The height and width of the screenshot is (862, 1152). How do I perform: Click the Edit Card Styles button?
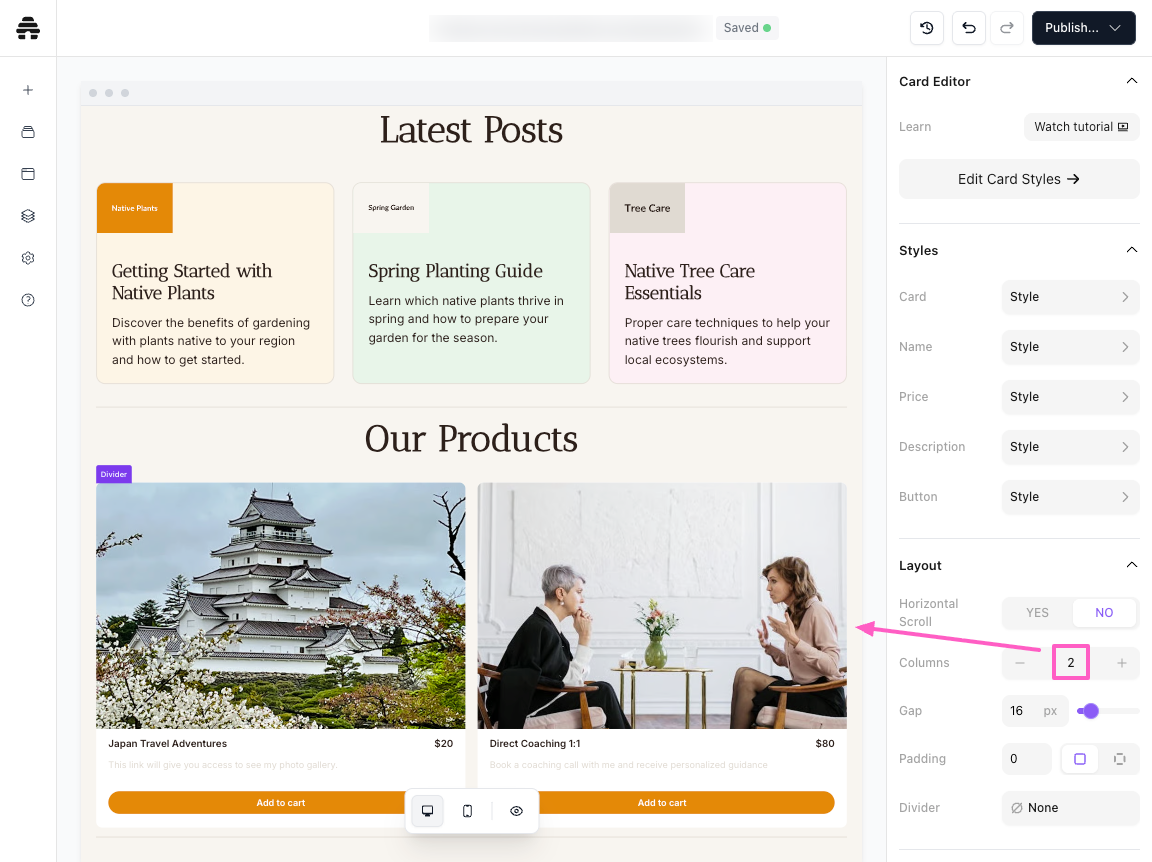pyautogui.click(x=1019, y=179)
